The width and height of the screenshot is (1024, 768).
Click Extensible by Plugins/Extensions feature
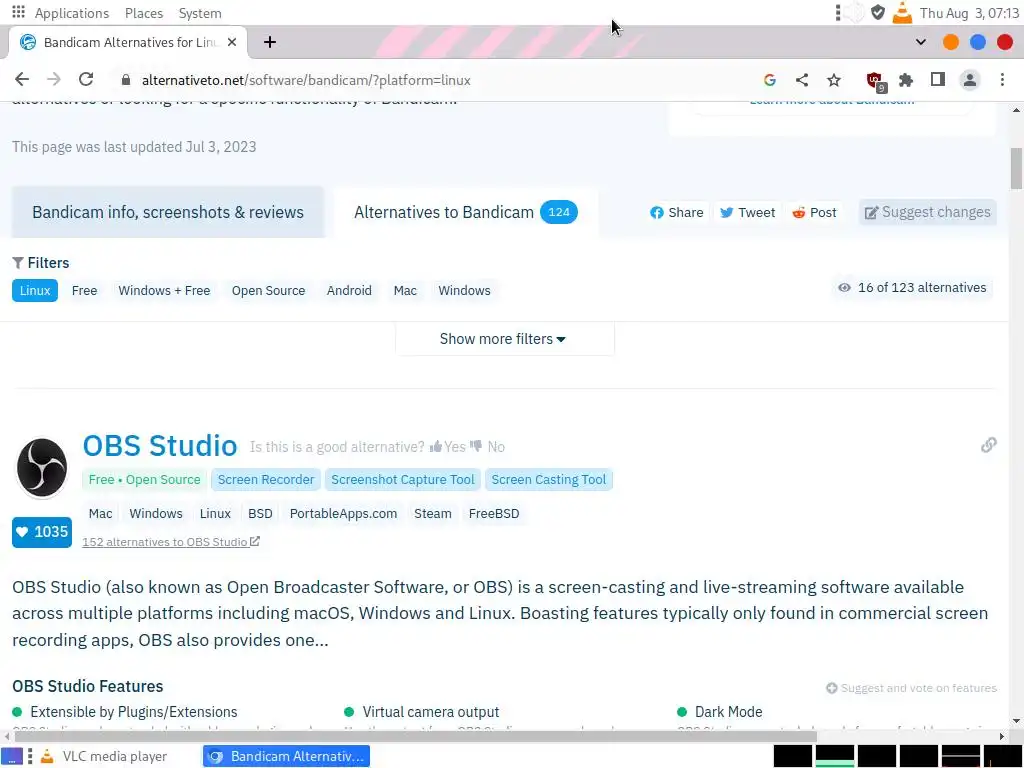(x=134, y=712)
